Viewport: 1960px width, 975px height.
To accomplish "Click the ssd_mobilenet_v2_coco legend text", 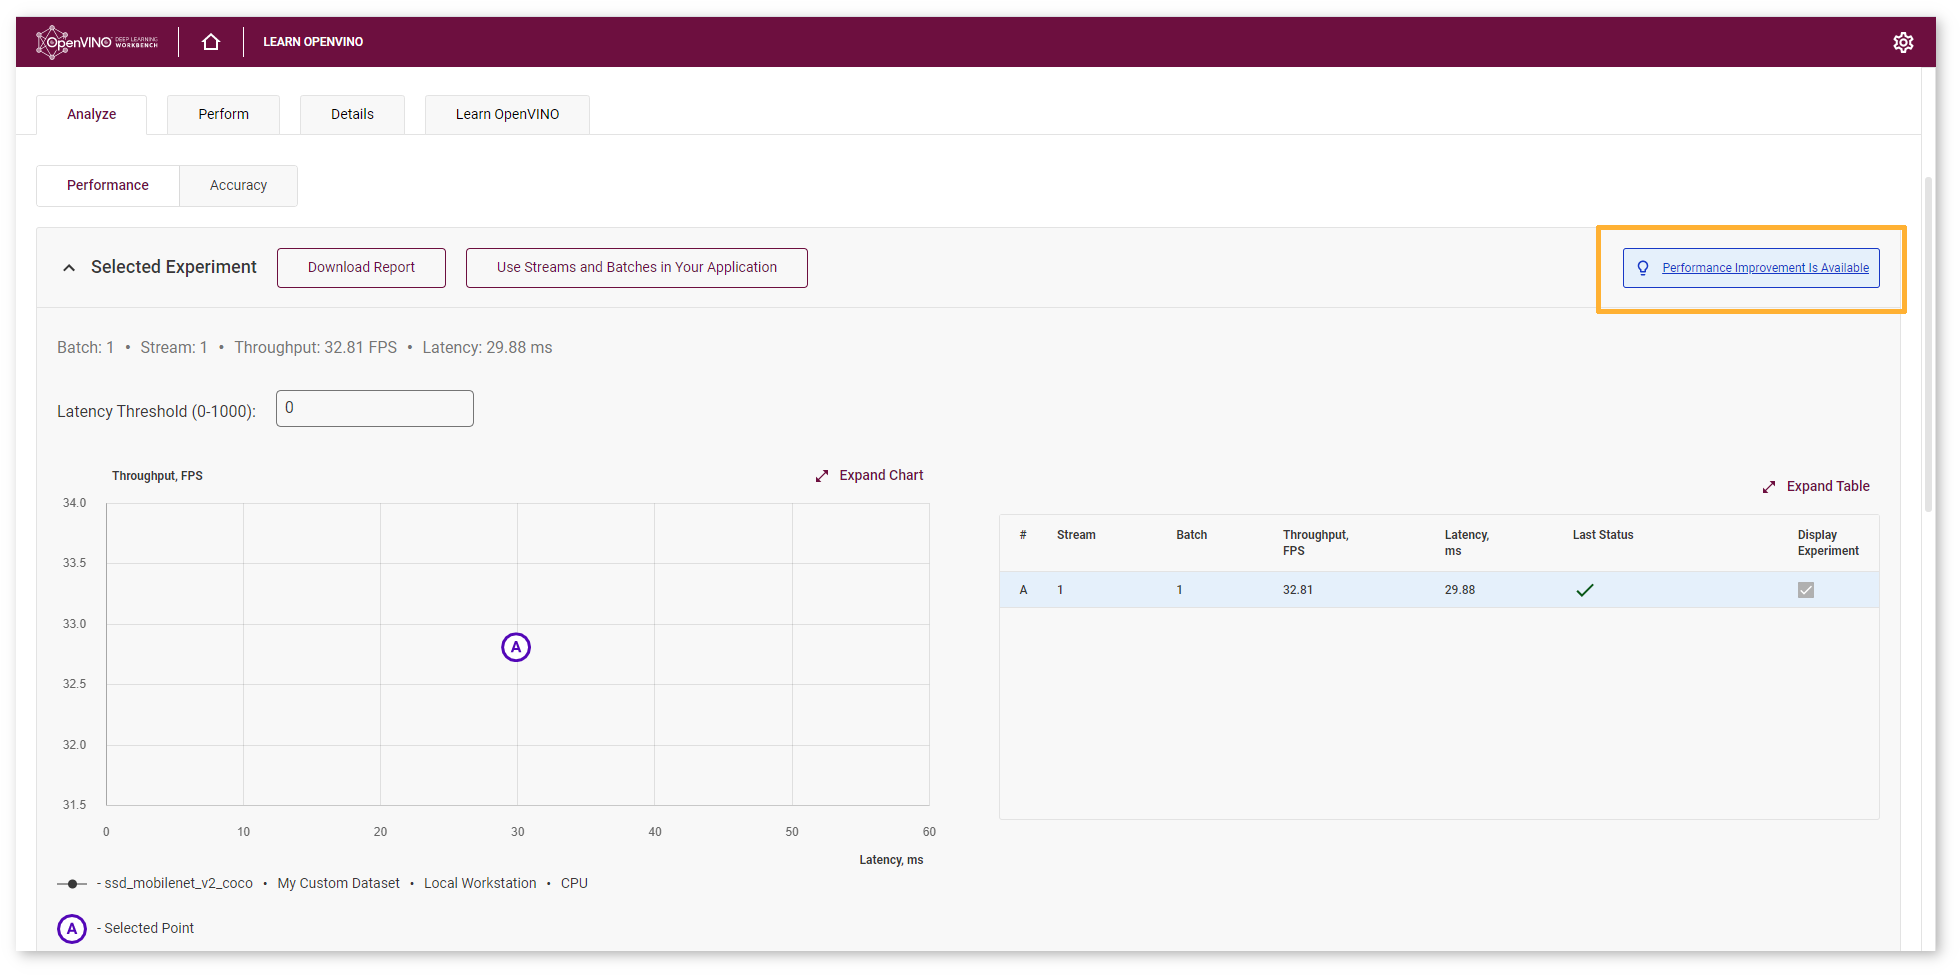I will pos(179,884).
